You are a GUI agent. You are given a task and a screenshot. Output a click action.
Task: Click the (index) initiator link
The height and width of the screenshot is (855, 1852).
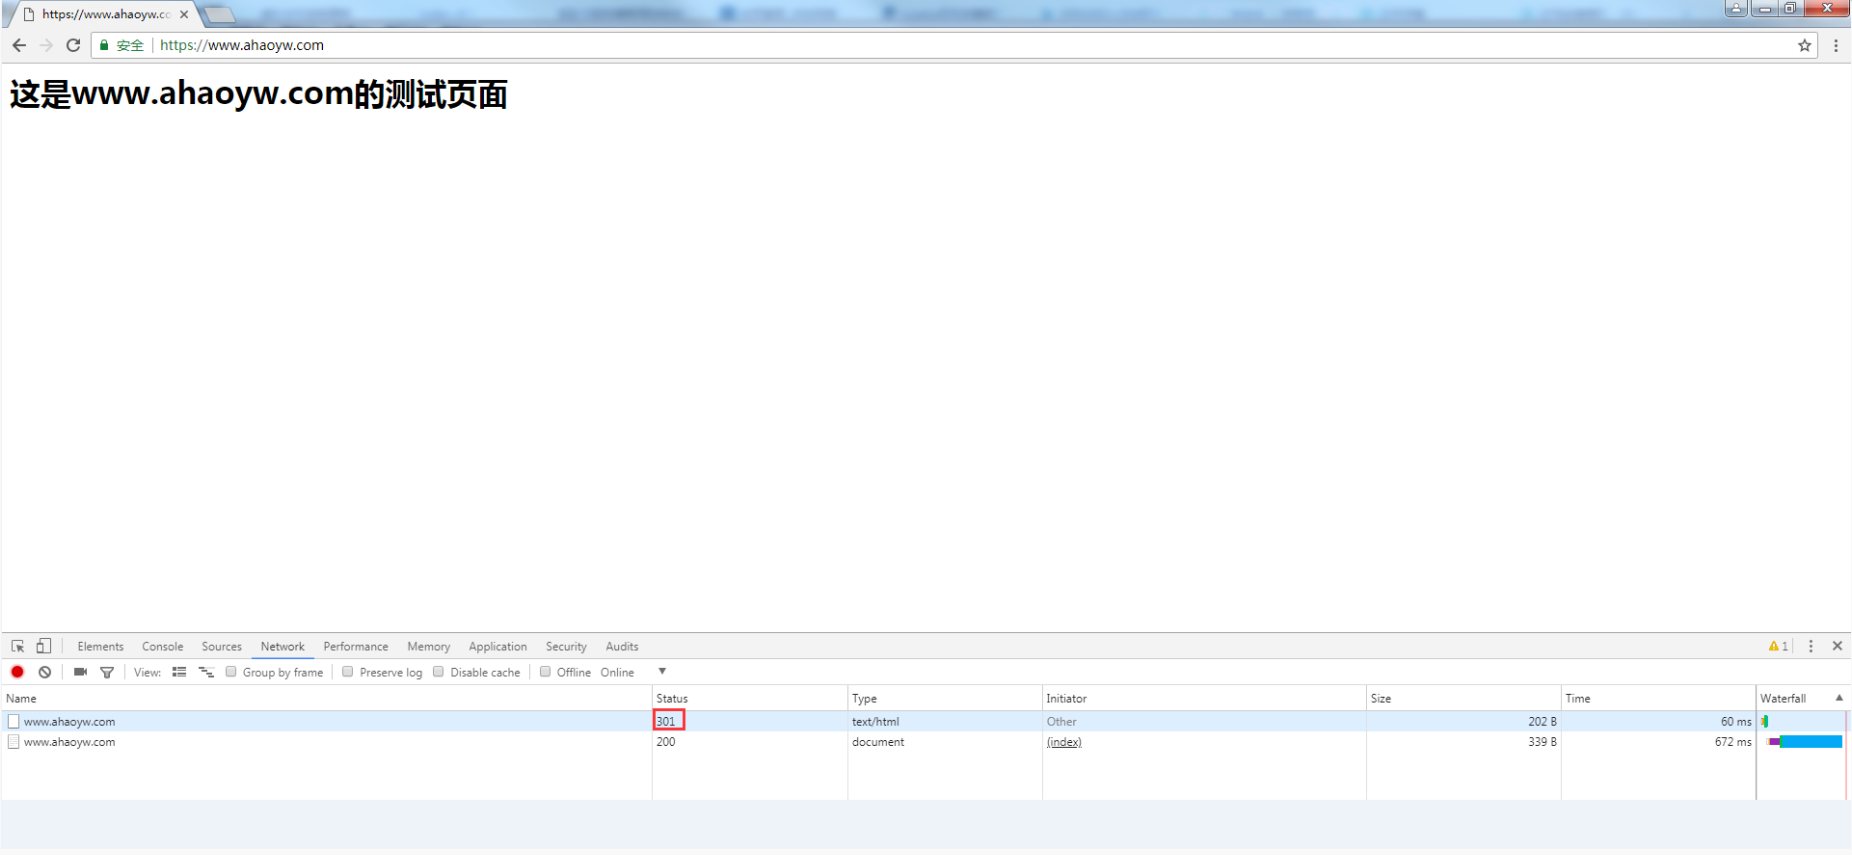click(x=1063, y=742)
